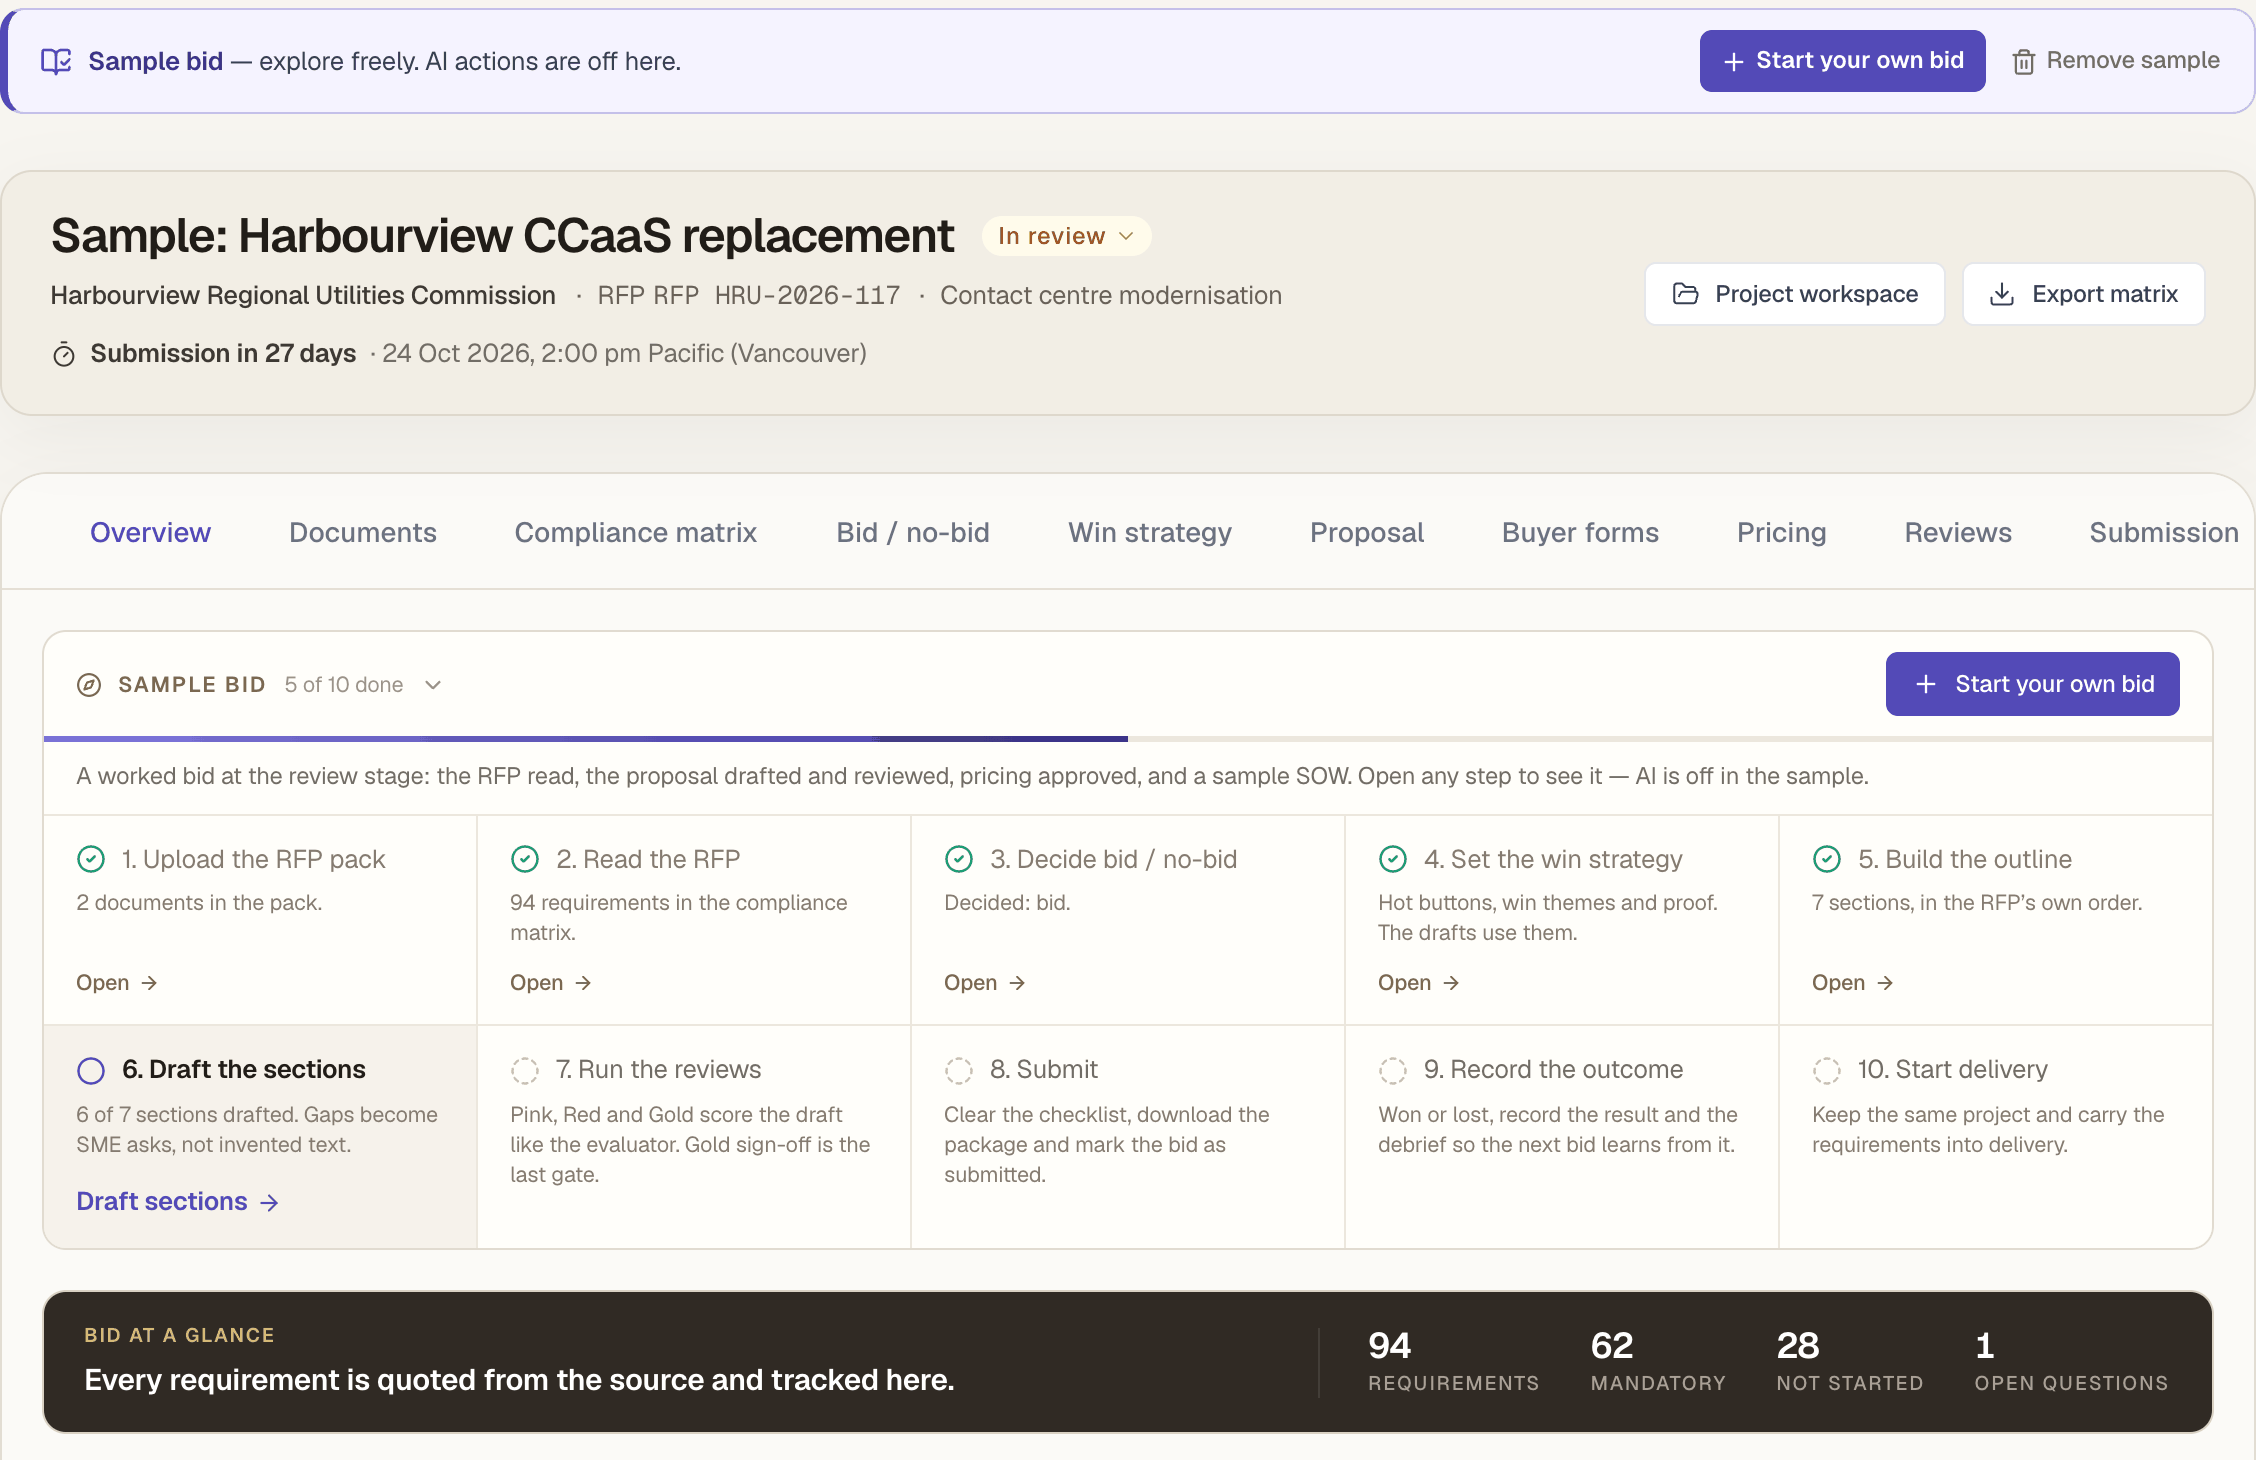
Task: Click Start your own bid in checklist card
Action: [2033, 684]
